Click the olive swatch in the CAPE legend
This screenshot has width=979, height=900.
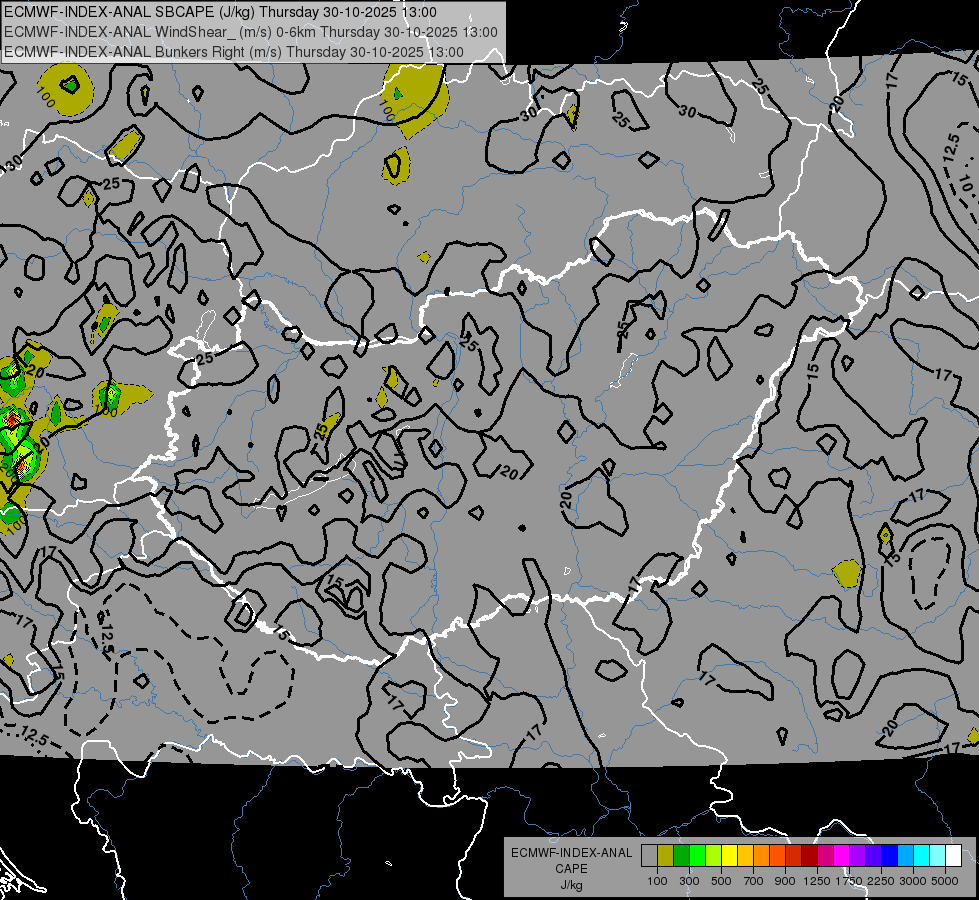[666, 855]
